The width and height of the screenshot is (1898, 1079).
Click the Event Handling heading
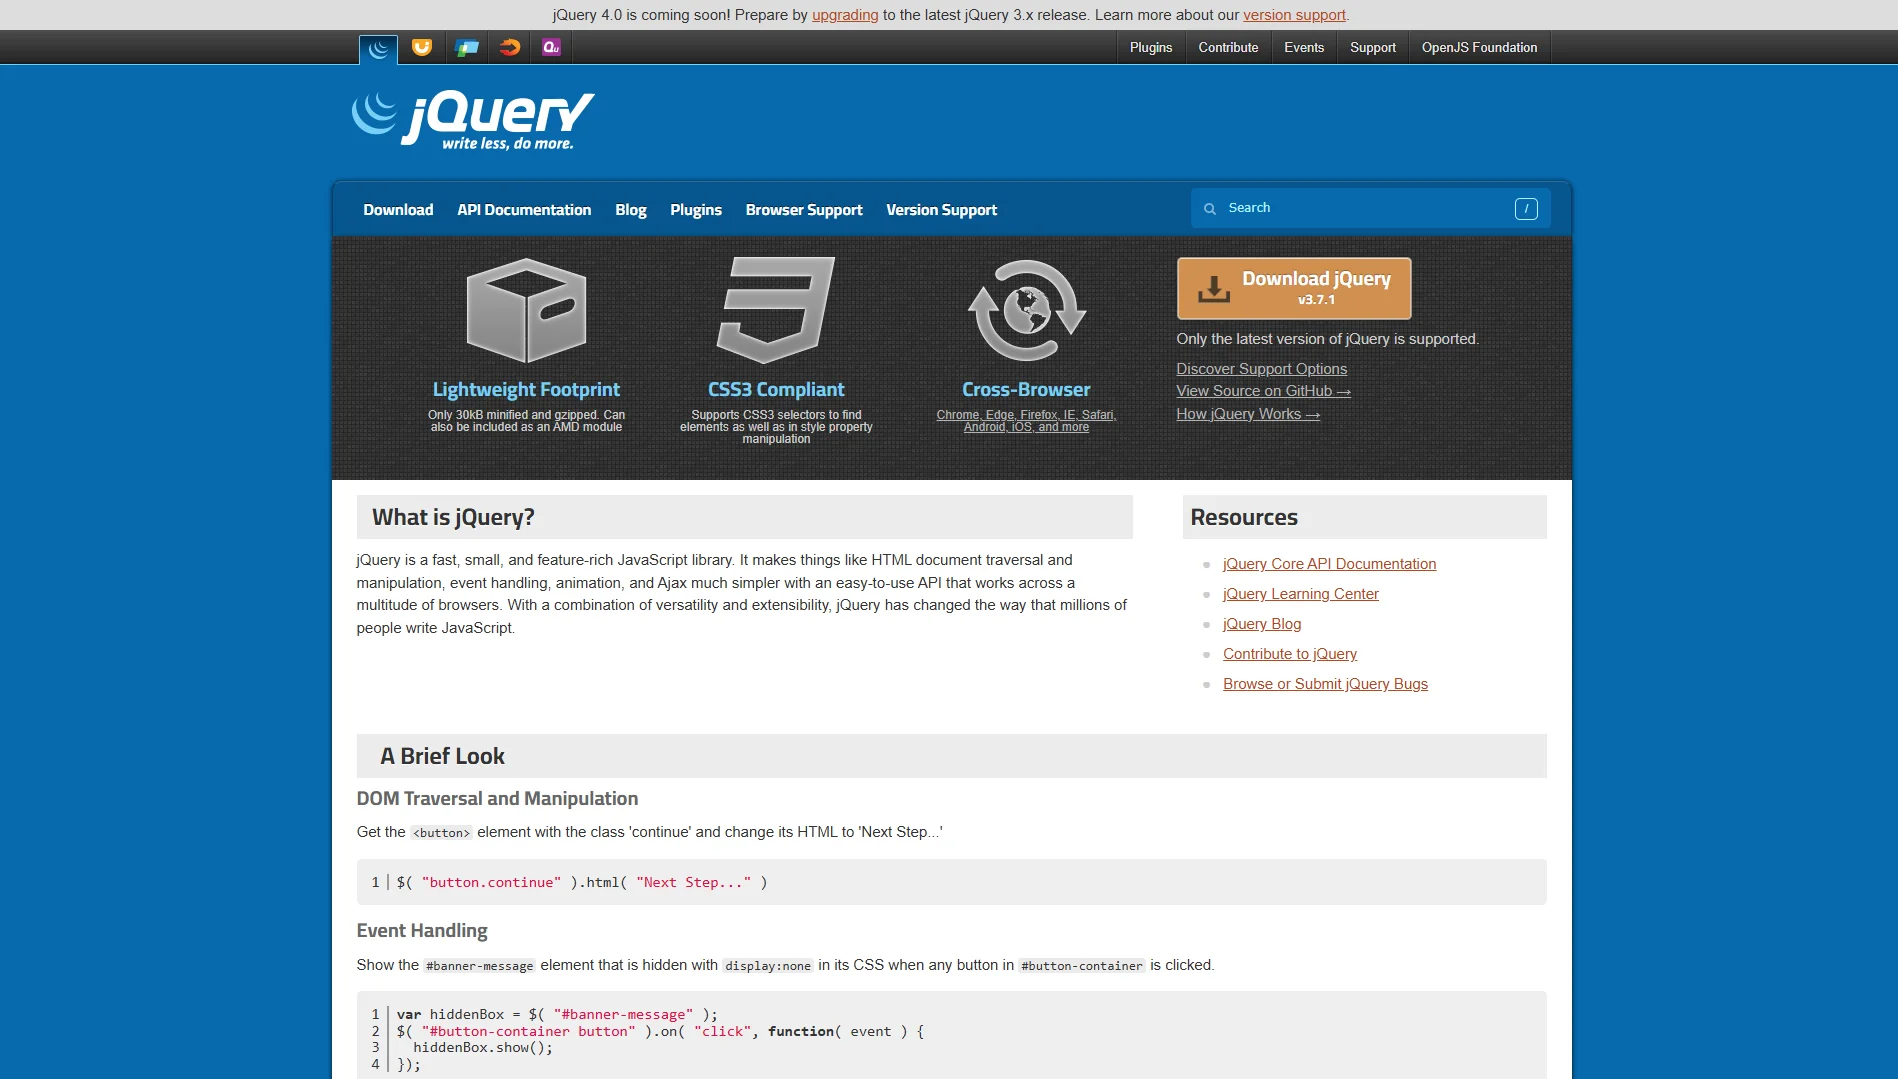422,931
